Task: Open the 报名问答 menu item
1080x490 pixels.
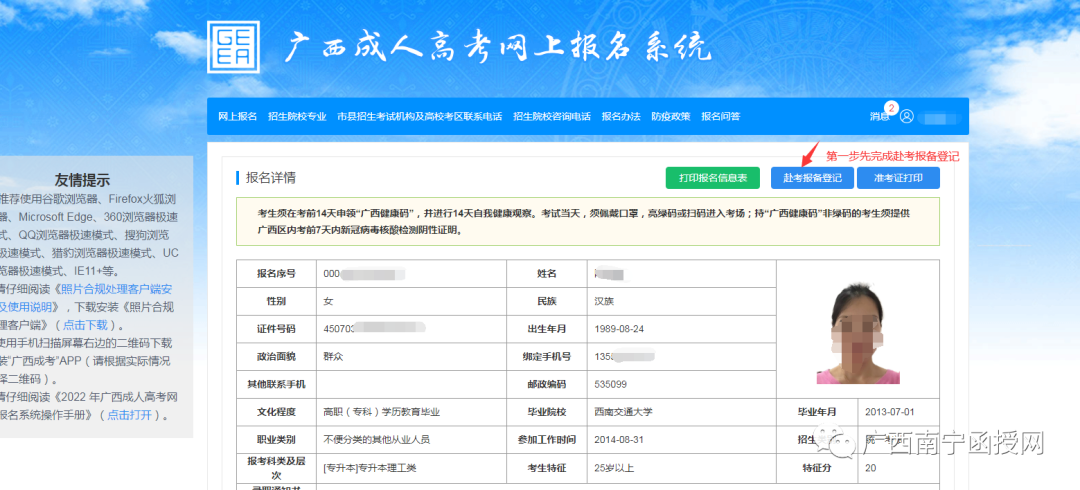Action: point(720,116)
